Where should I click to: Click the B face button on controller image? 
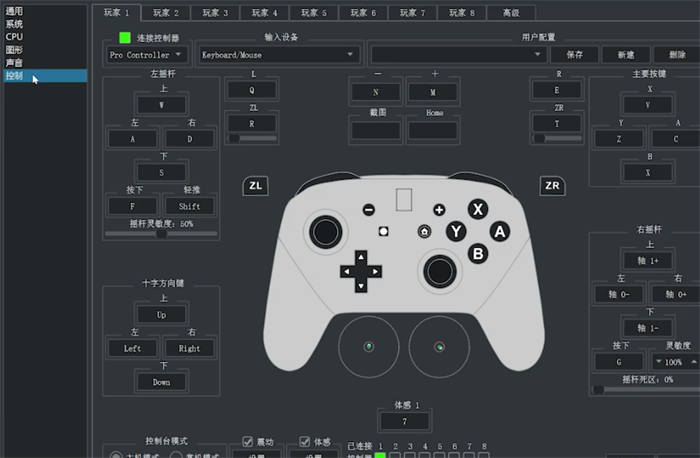pos(478,254)
